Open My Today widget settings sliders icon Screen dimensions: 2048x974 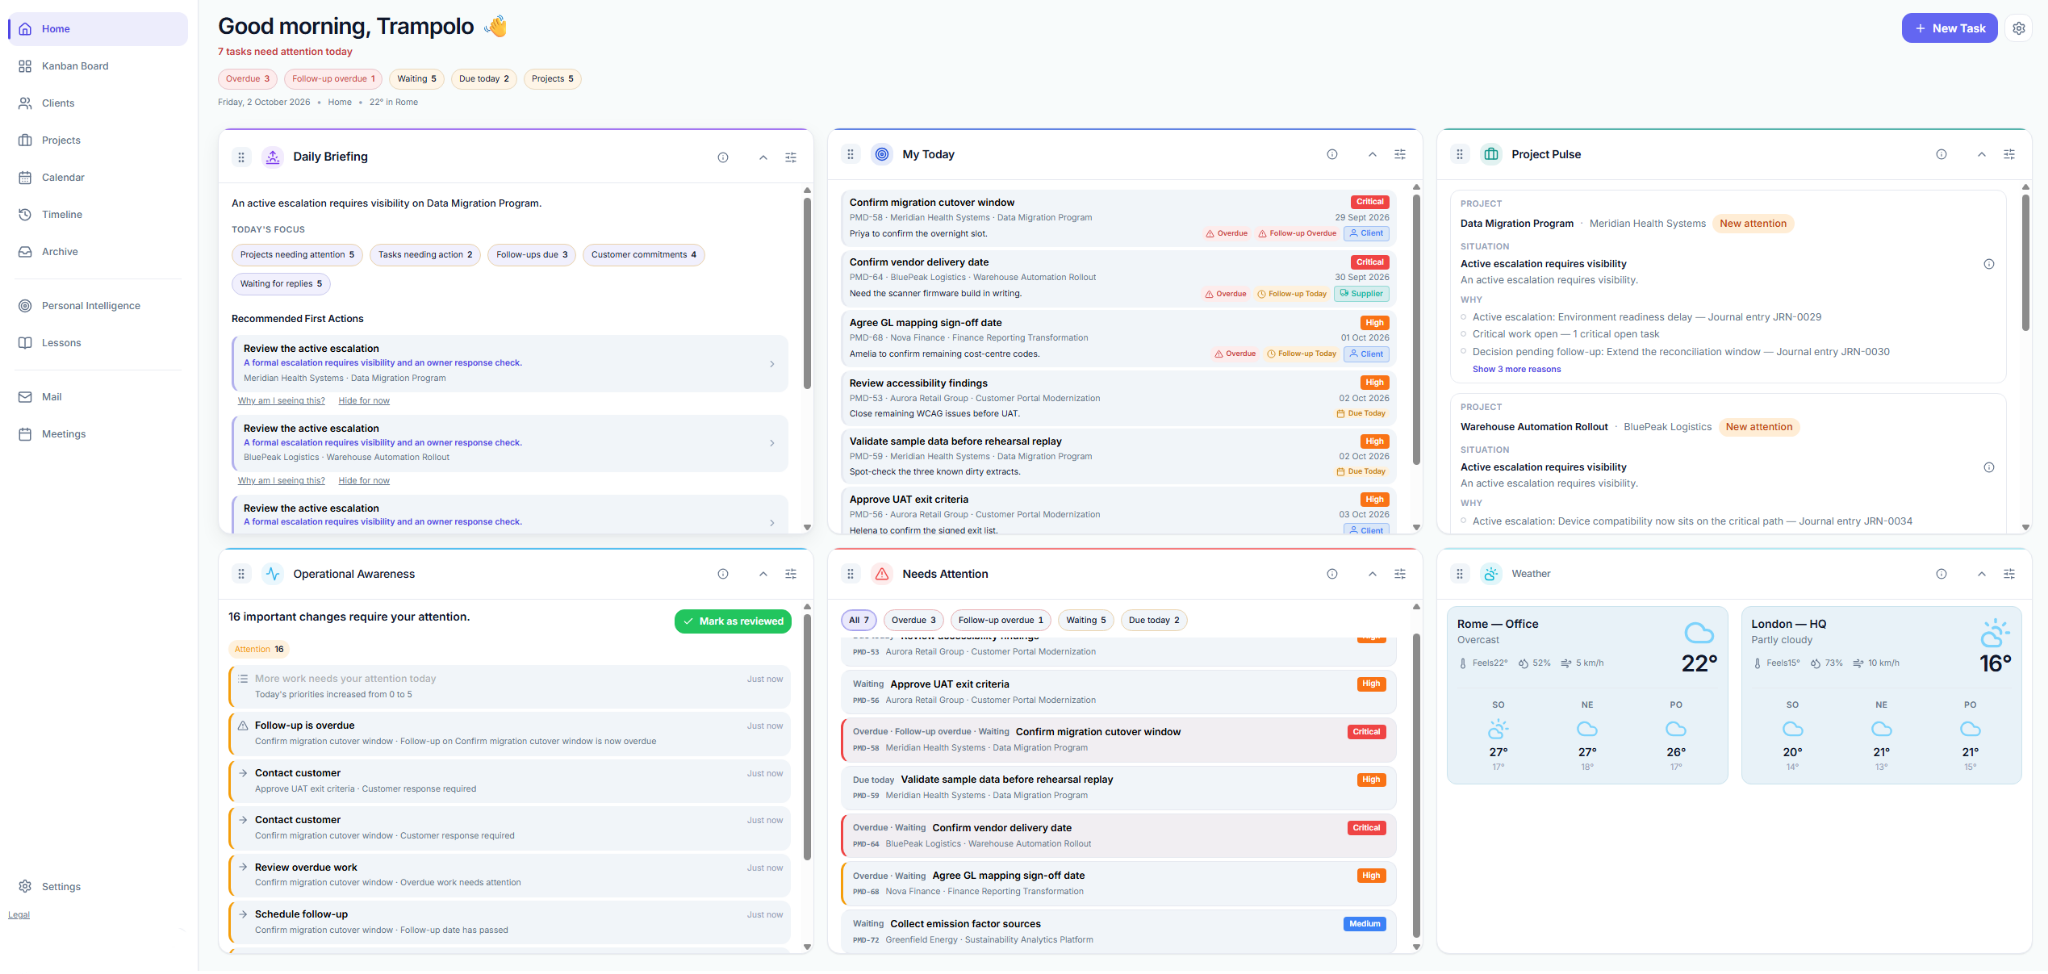[1400, 155]
